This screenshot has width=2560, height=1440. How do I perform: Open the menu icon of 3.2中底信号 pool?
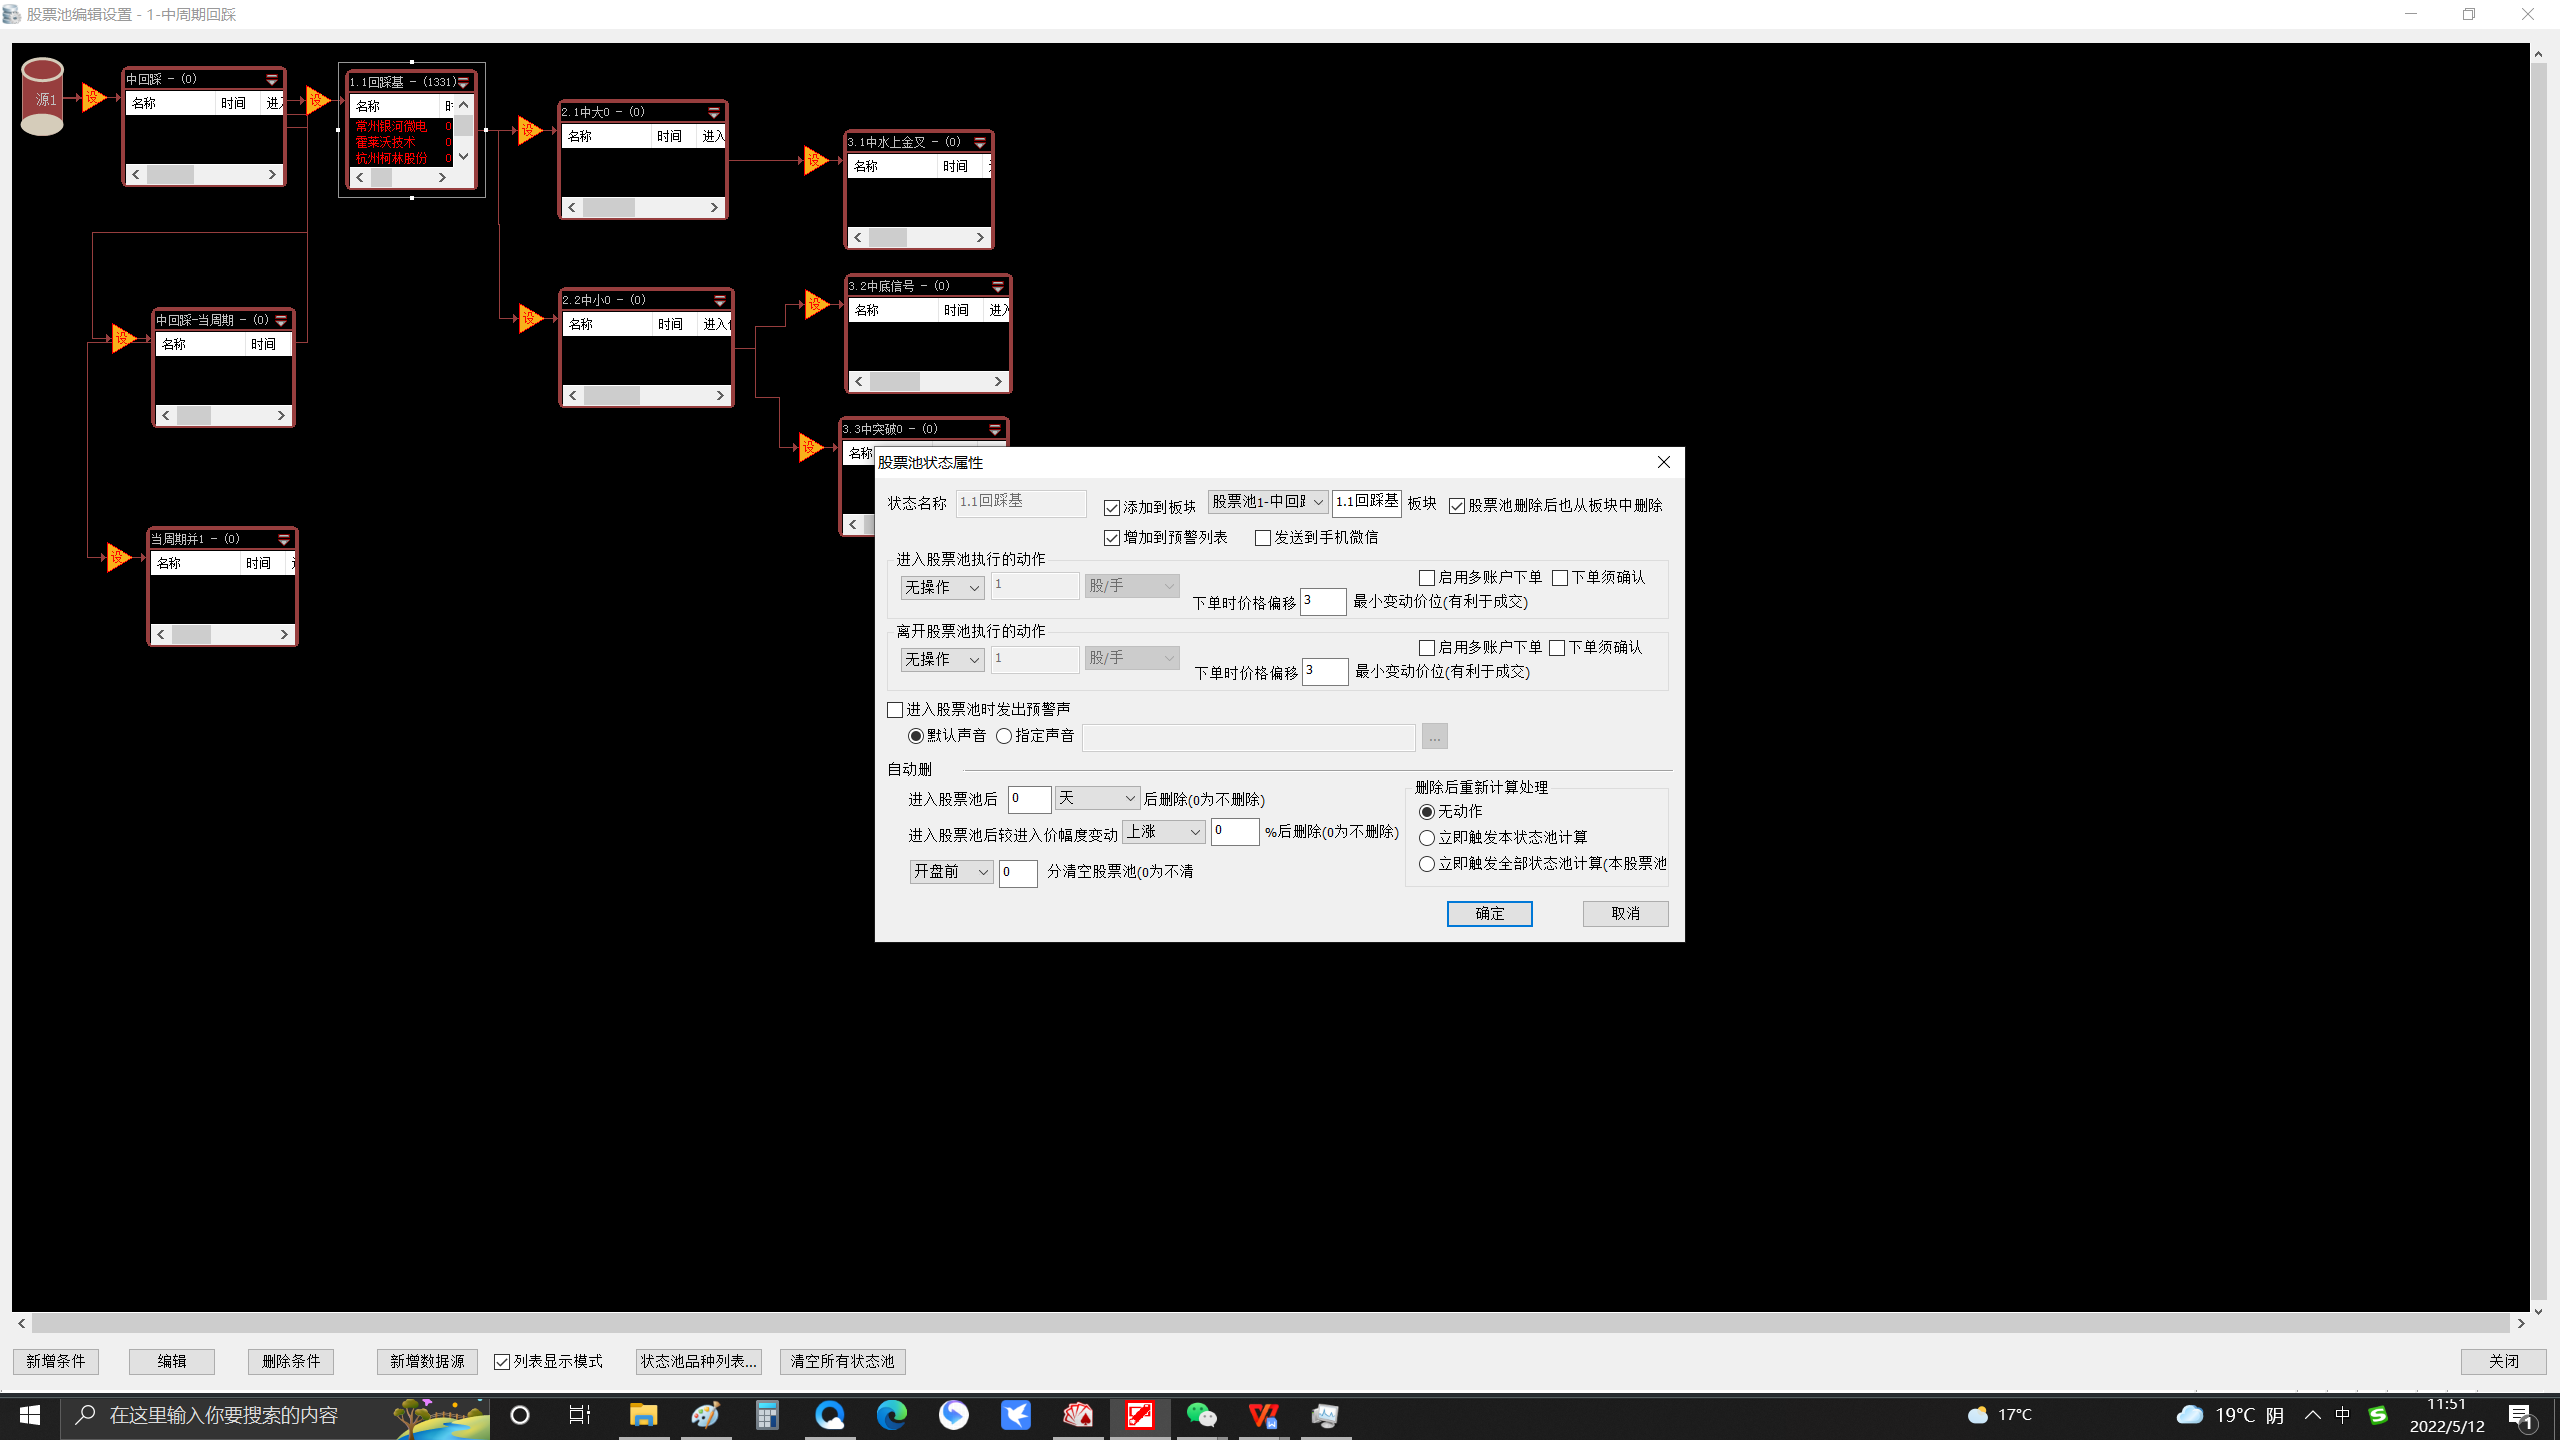click(998, 286)
